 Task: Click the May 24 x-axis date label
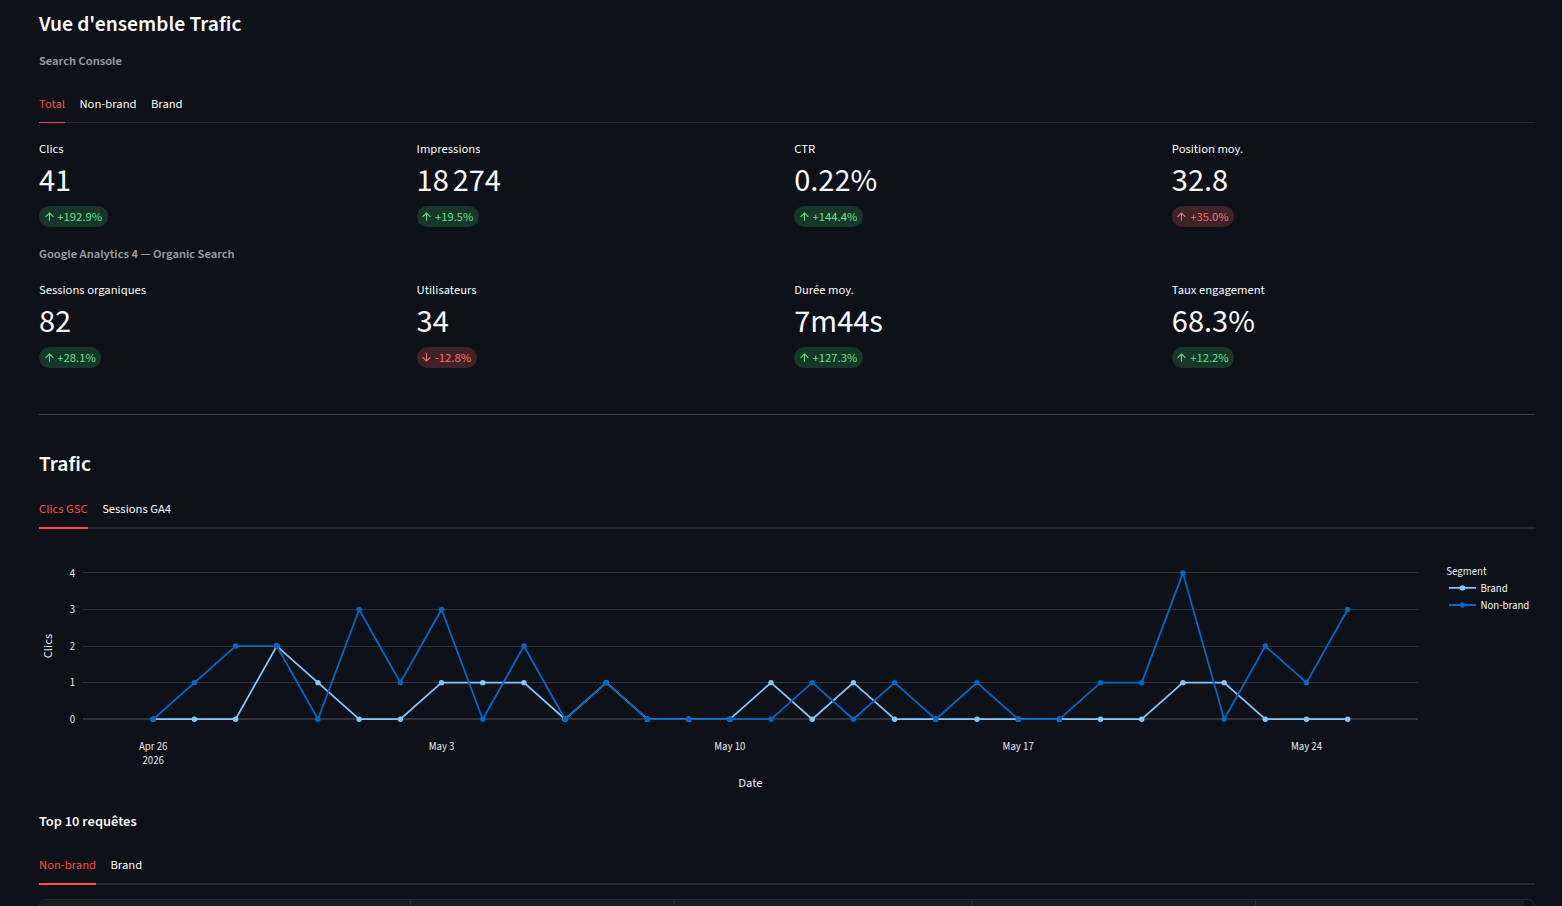[1306, 746]
